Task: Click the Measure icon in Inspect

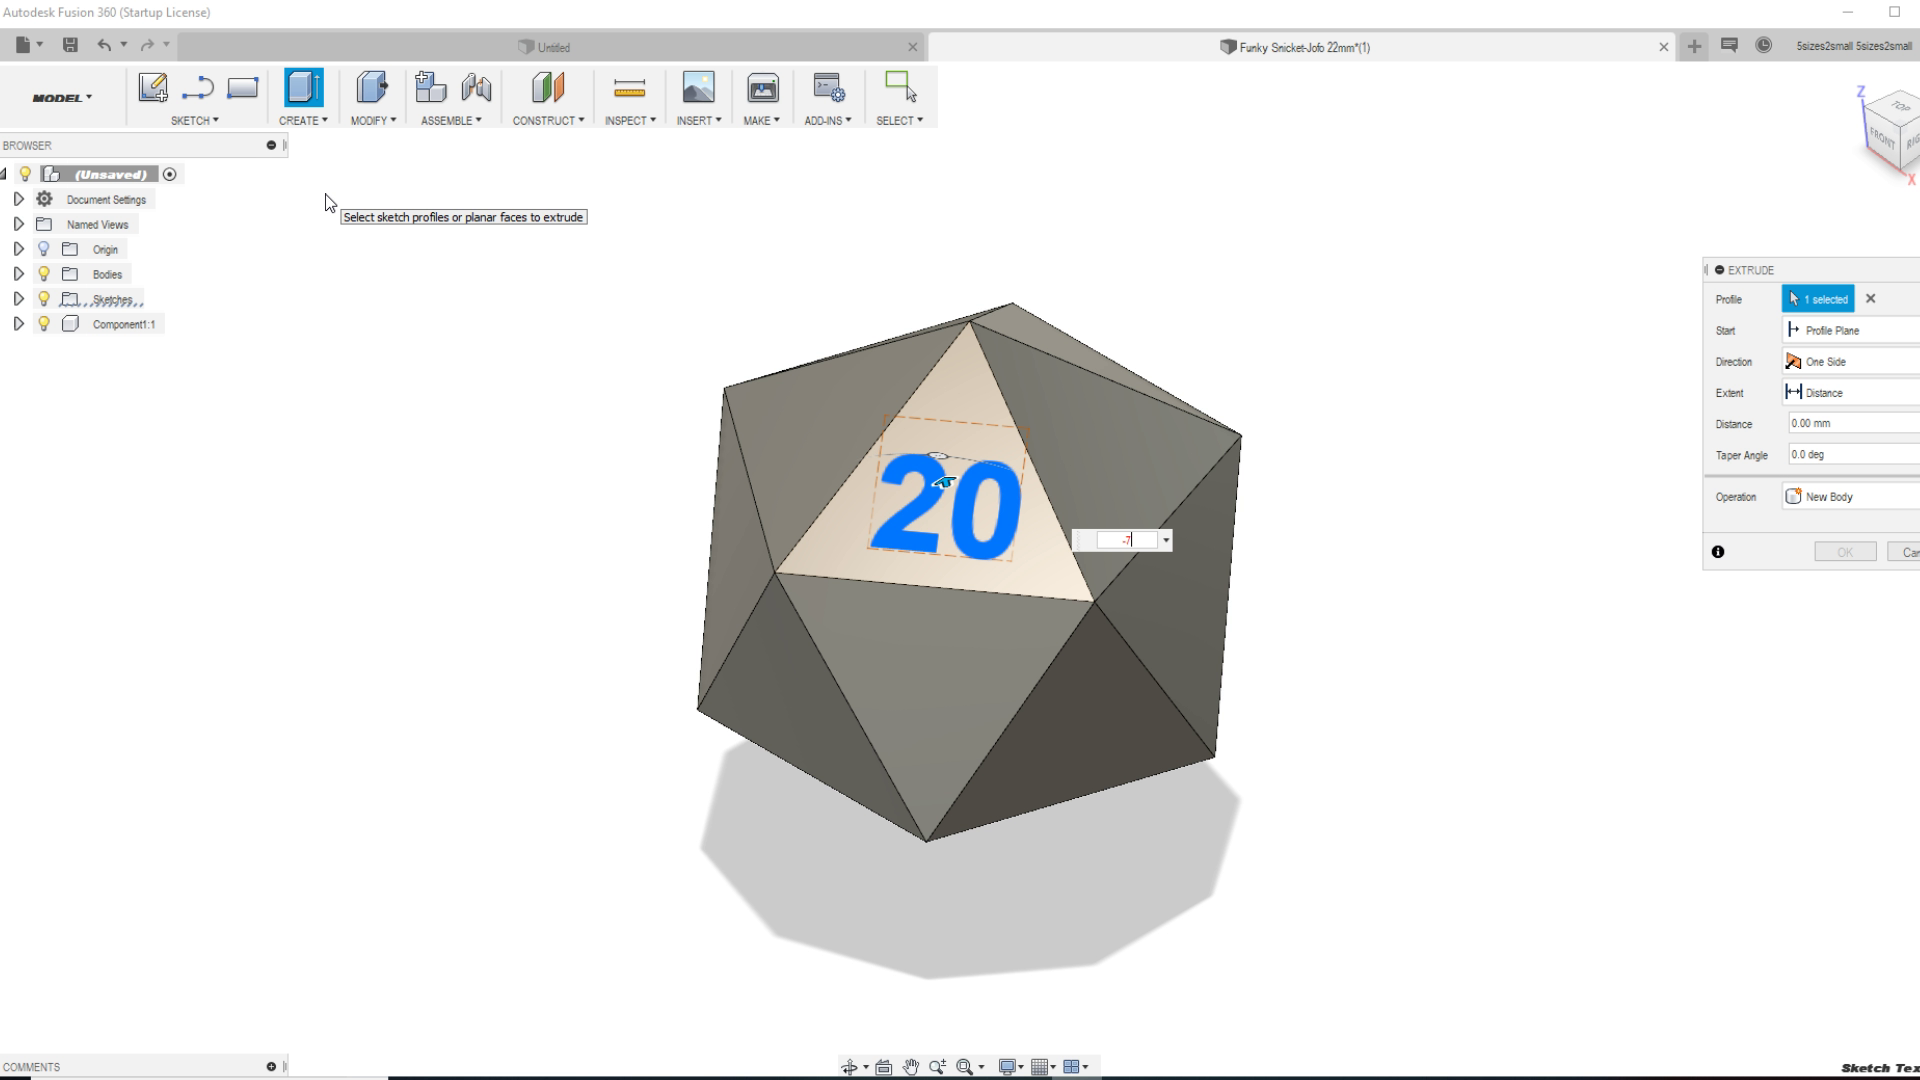Action: tap(629, 90)
